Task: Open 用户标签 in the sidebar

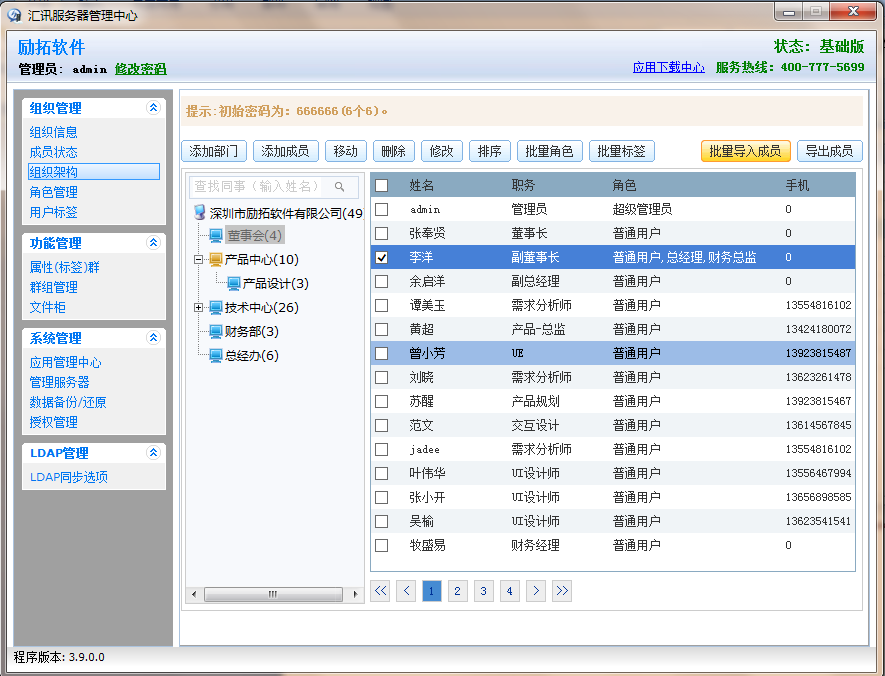Action: pos(54,212)
